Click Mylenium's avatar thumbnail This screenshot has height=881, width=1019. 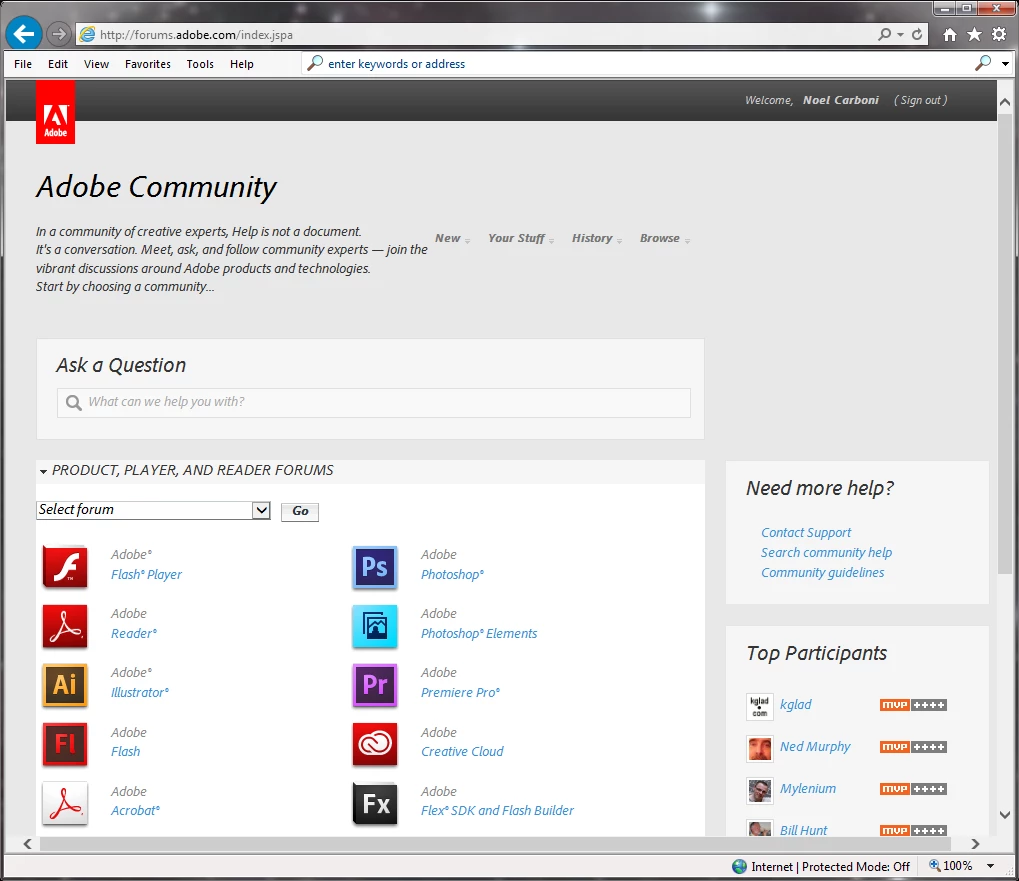(x=760, y=791)
